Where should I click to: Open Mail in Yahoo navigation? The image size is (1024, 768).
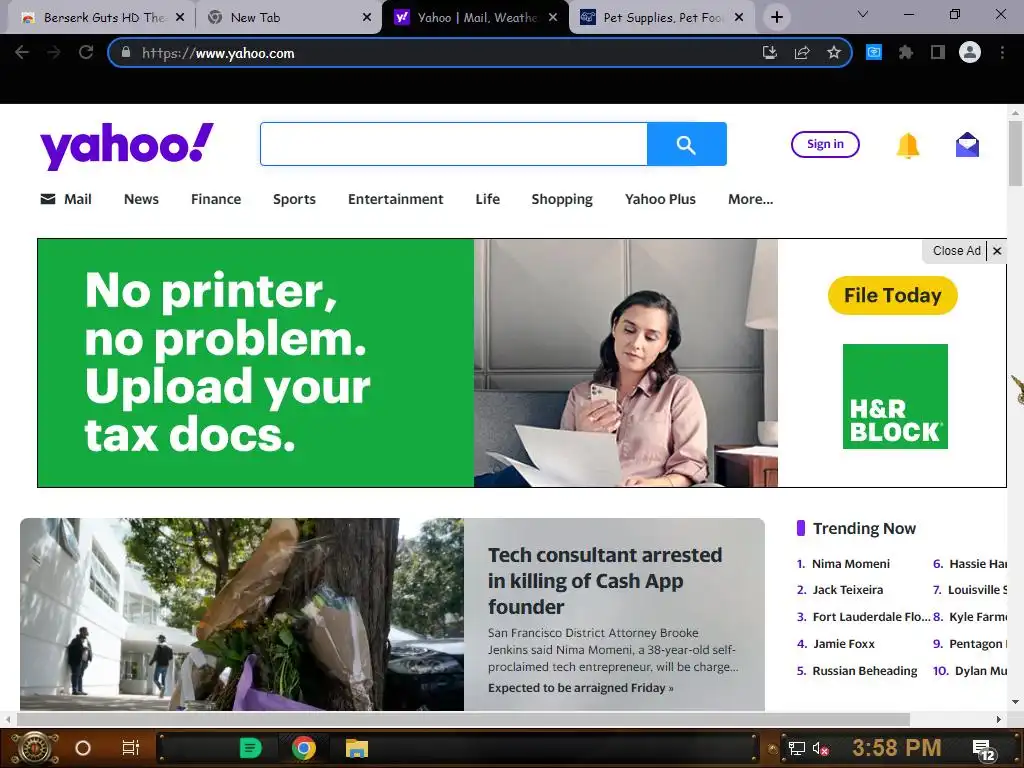coord(66,199)
